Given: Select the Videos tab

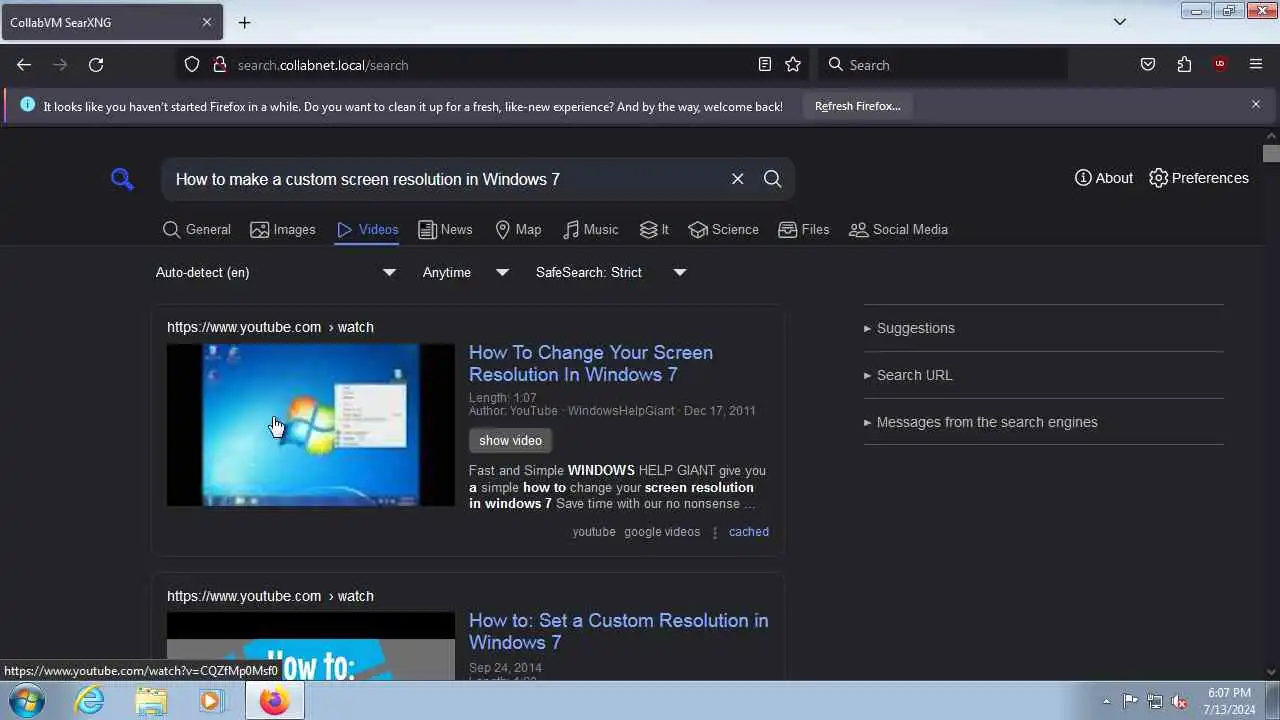Looking at the screenshot, I should click(367, 229).
